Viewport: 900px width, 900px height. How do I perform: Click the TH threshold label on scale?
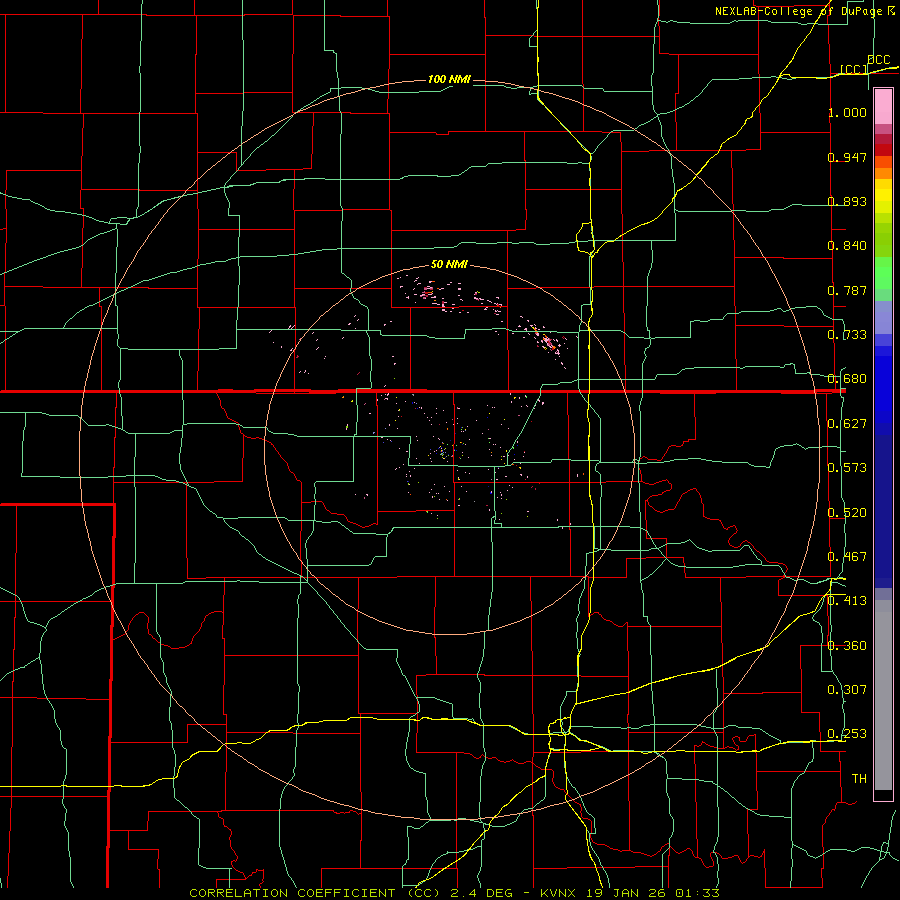859,779
